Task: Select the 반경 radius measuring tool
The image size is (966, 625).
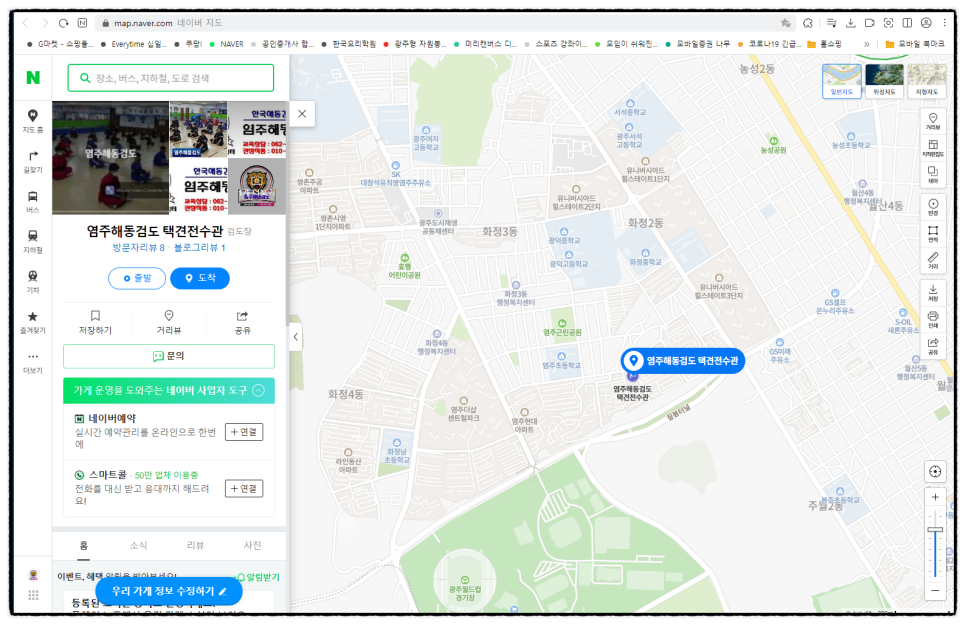Action: [x=933, y=207]
